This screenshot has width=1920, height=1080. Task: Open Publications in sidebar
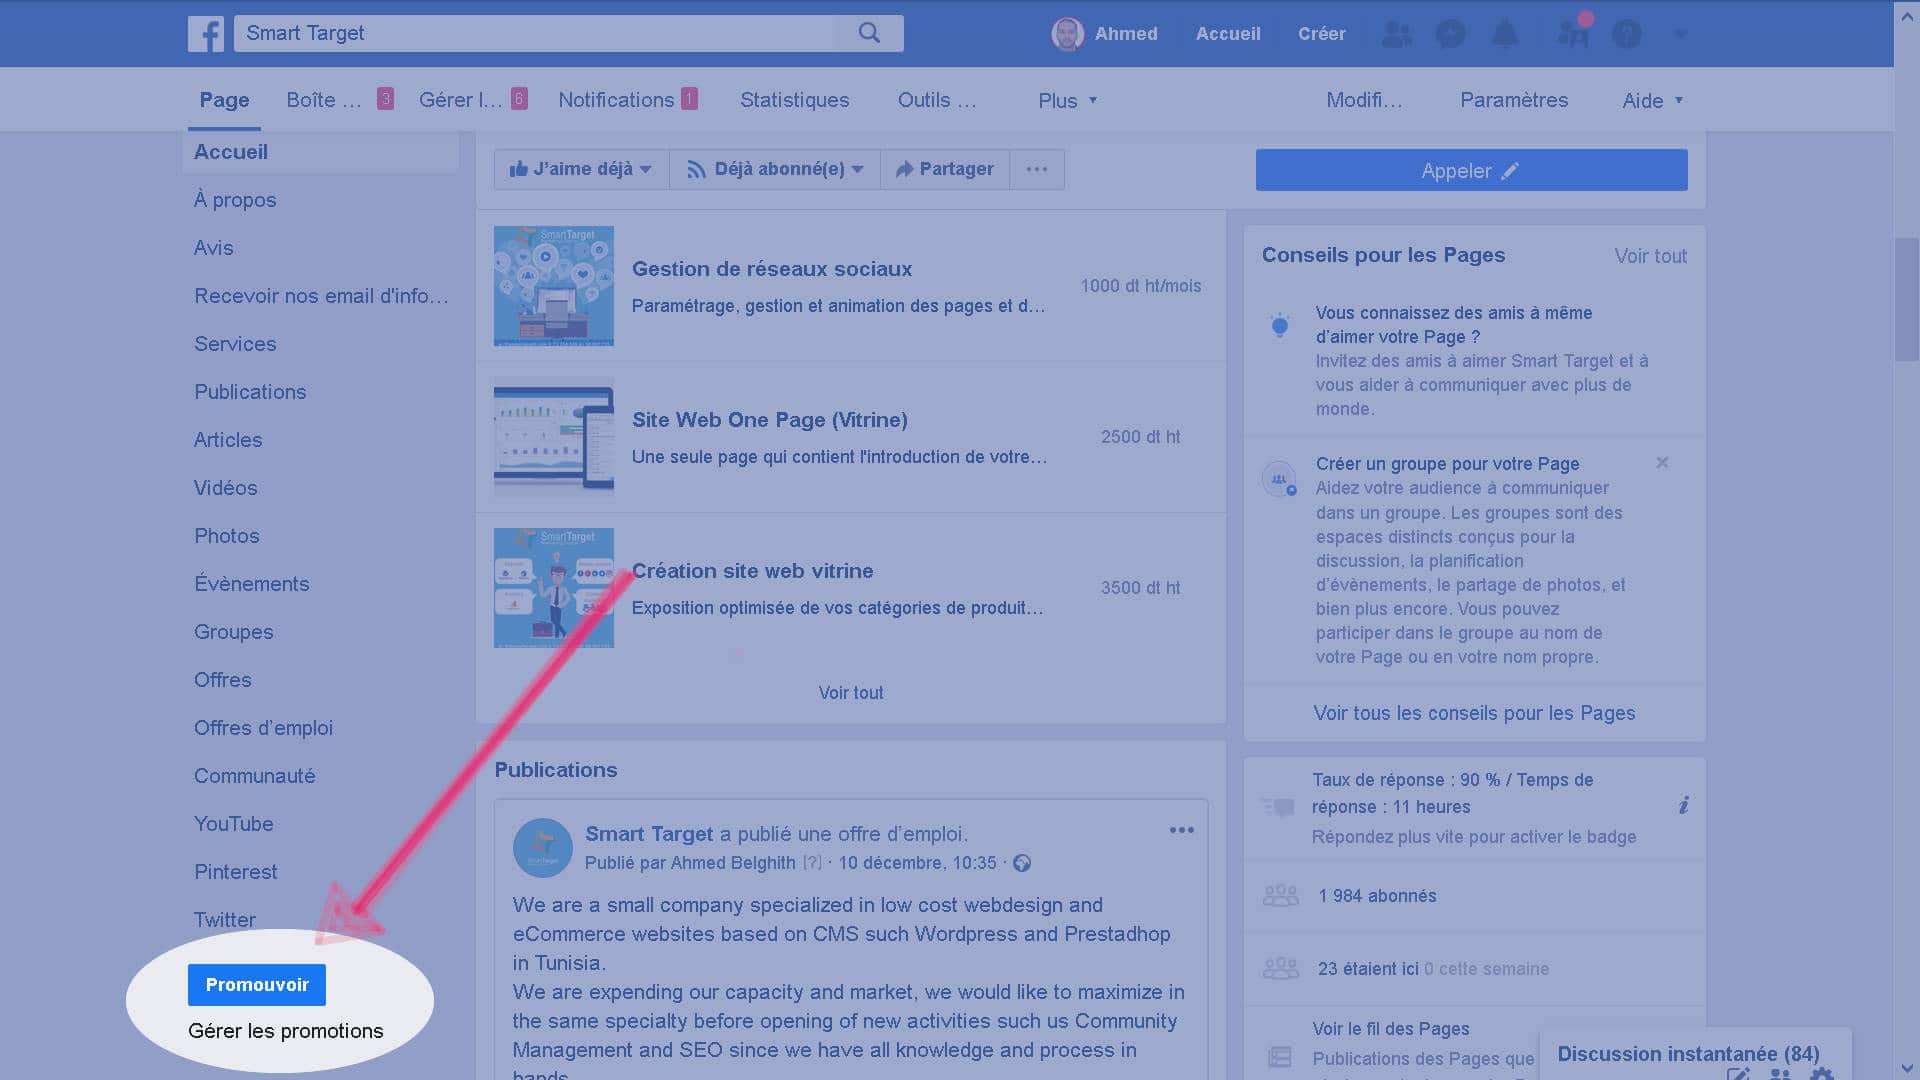coord(250,392)
